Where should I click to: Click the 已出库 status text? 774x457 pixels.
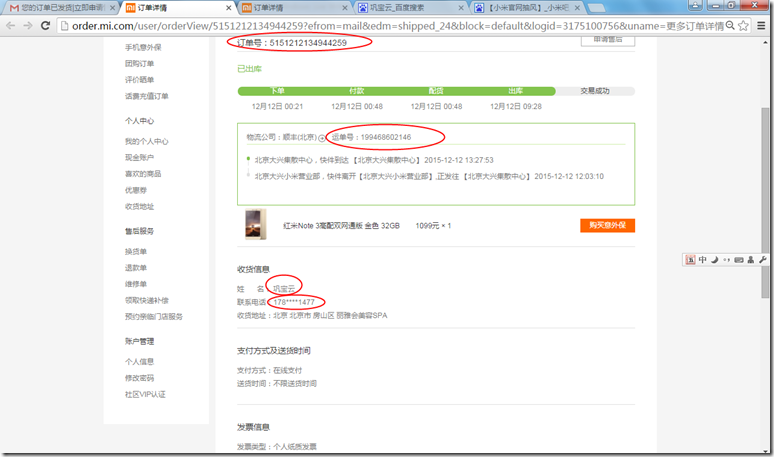(249, 69)
